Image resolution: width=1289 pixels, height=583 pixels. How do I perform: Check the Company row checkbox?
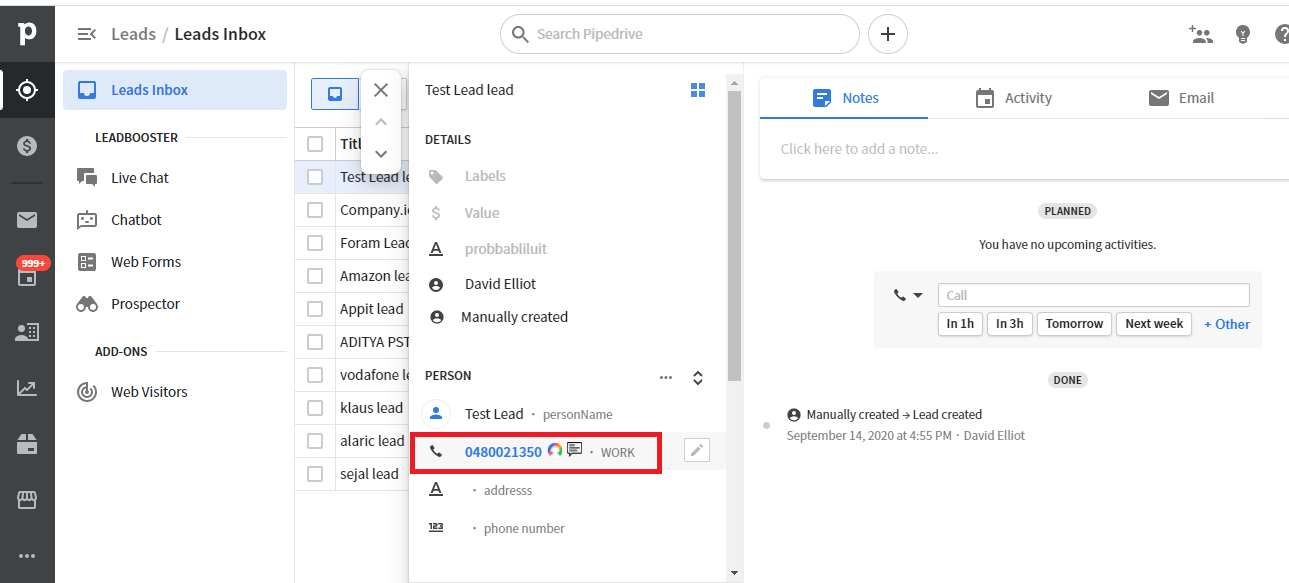[315, 210]
